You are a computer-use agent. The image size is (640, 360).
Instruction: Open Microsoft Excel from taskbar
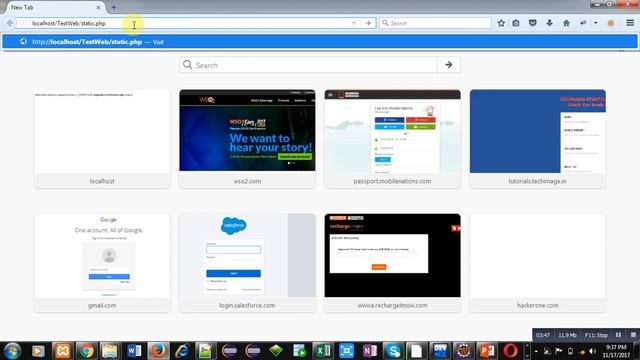(323, 351)
